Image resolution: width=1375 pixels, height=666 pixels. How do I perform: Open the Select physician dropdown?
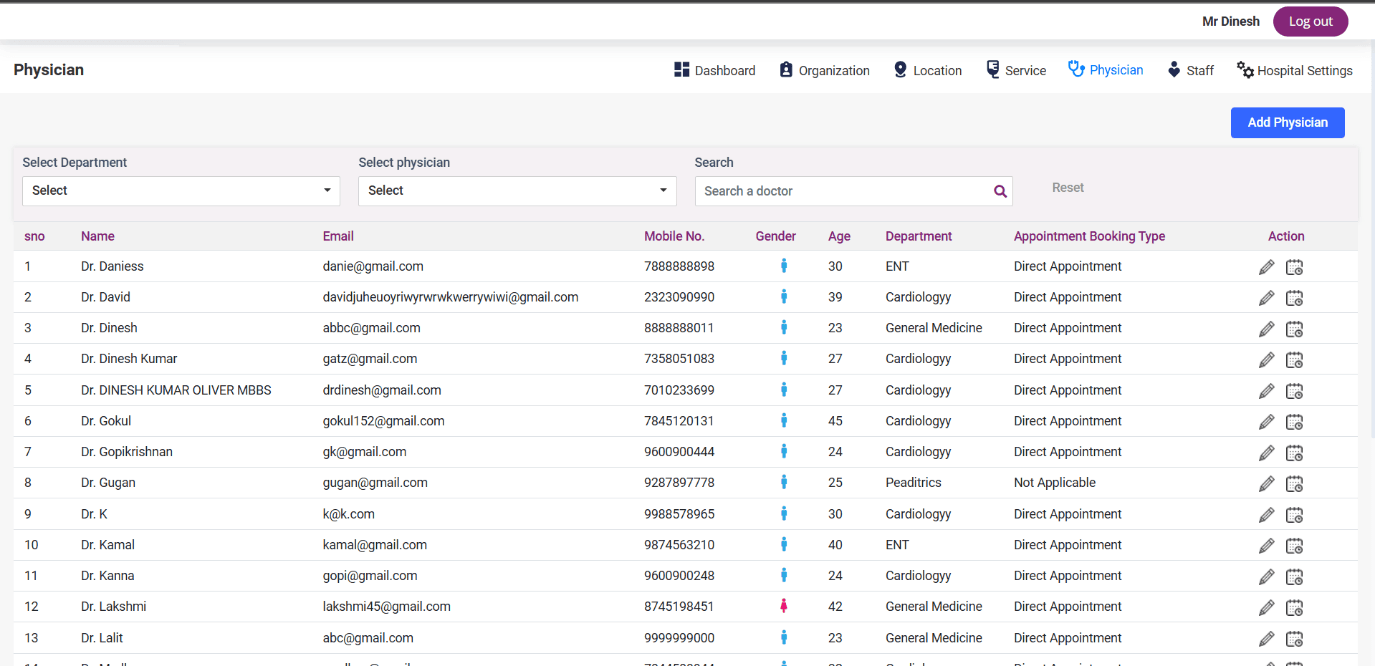click(517, 191)
